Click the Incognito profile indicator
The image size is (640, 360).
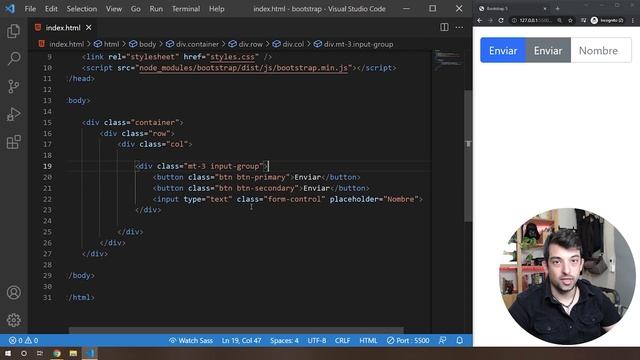[x=607, y=20]
